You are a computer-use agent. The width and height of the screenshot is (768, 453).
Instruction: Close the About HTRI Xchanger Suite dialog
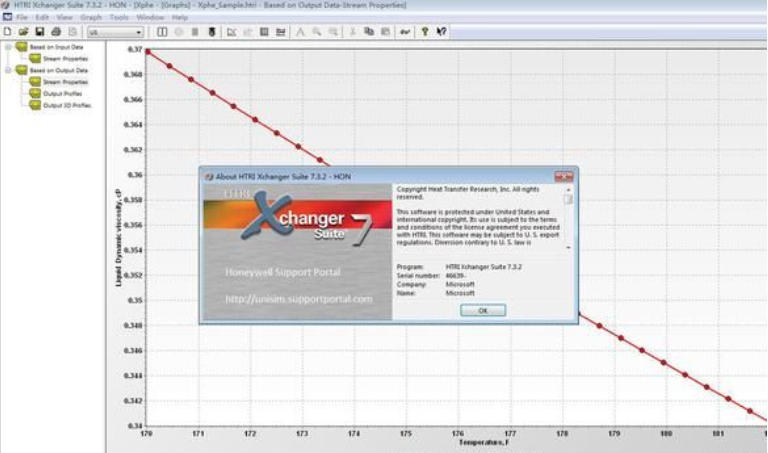[562, 175]
